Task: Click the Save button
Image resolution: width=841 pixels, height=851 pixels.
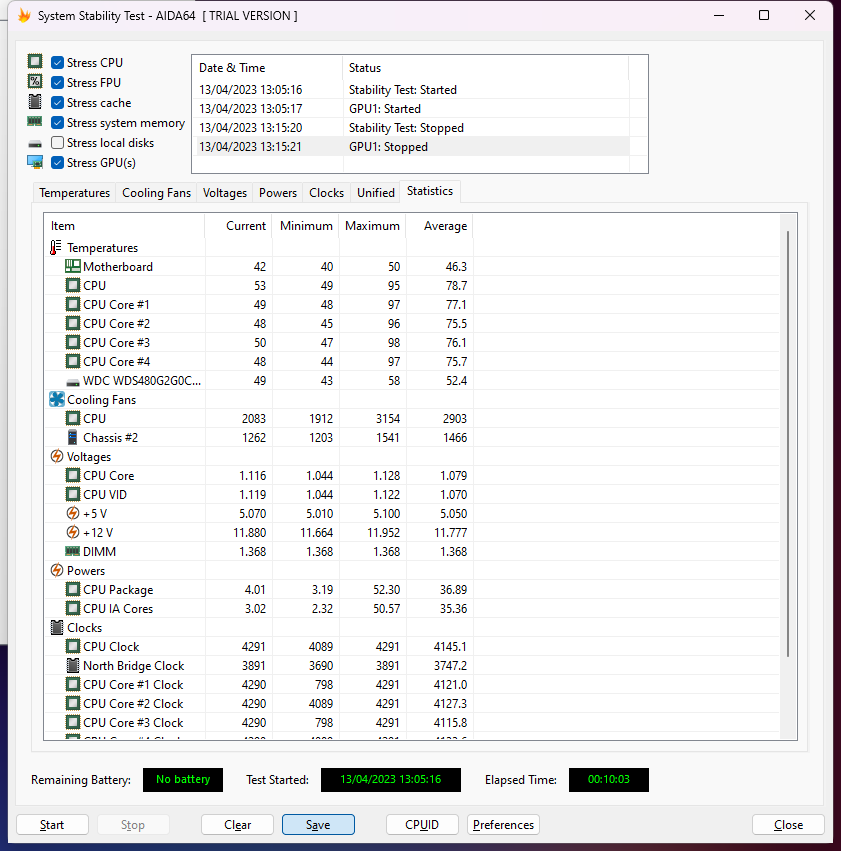Action: (318, 824)
